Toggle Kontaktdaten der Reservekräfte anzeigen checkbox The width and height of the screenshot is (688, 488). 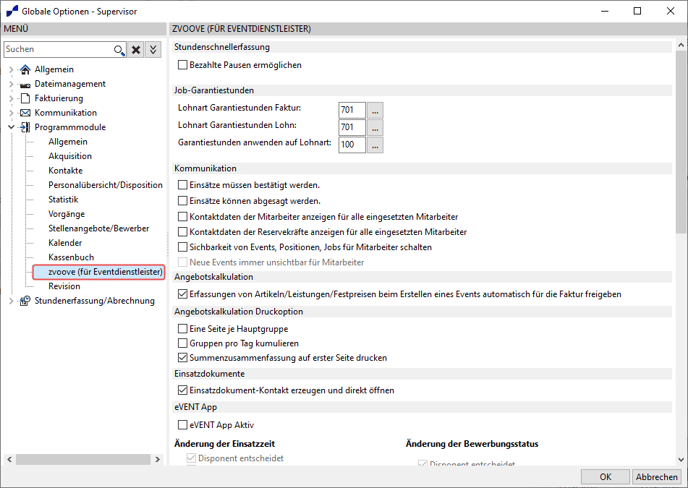(x=183, y=232)
